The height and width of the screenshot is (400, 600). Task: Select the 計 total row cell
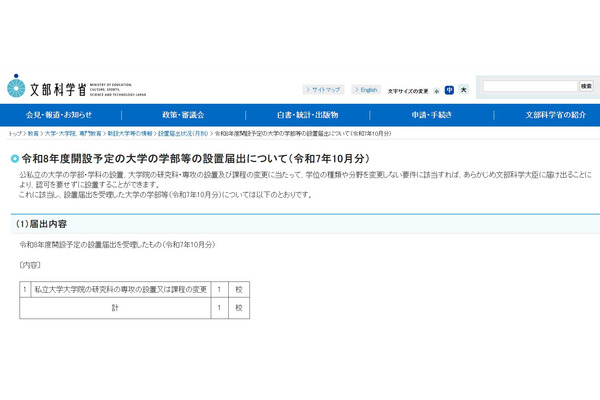pyautogui.click(x=115, y=308)
